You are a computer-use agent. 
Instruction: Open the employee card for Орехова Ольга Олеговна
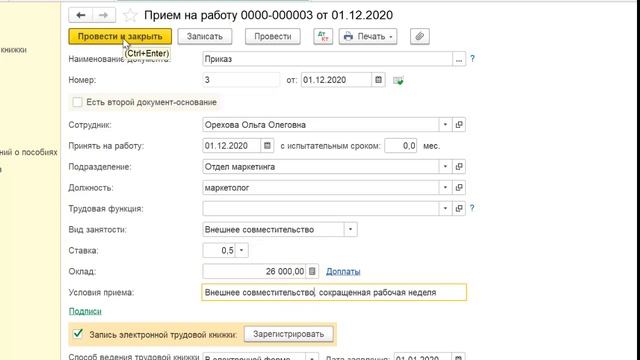pos(459,125)
